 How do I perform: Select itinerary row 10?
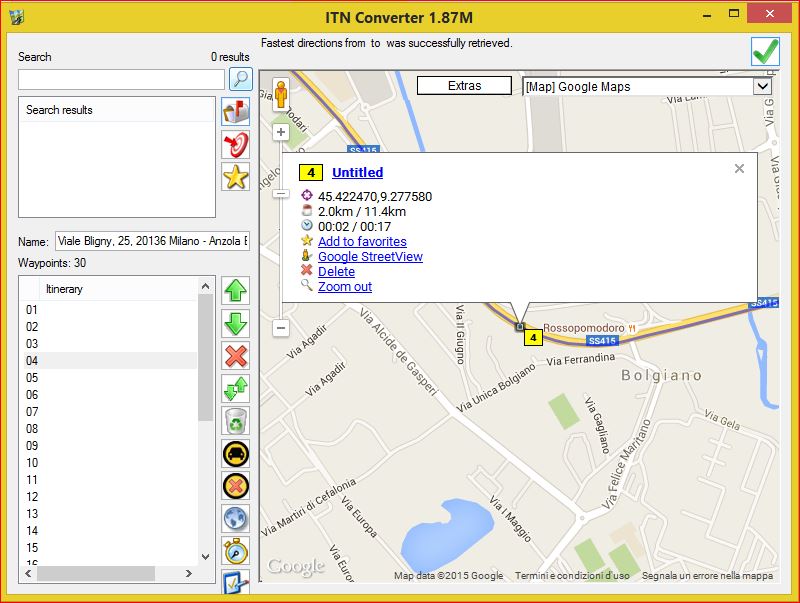pyautogui.click(x=108, y=463)
